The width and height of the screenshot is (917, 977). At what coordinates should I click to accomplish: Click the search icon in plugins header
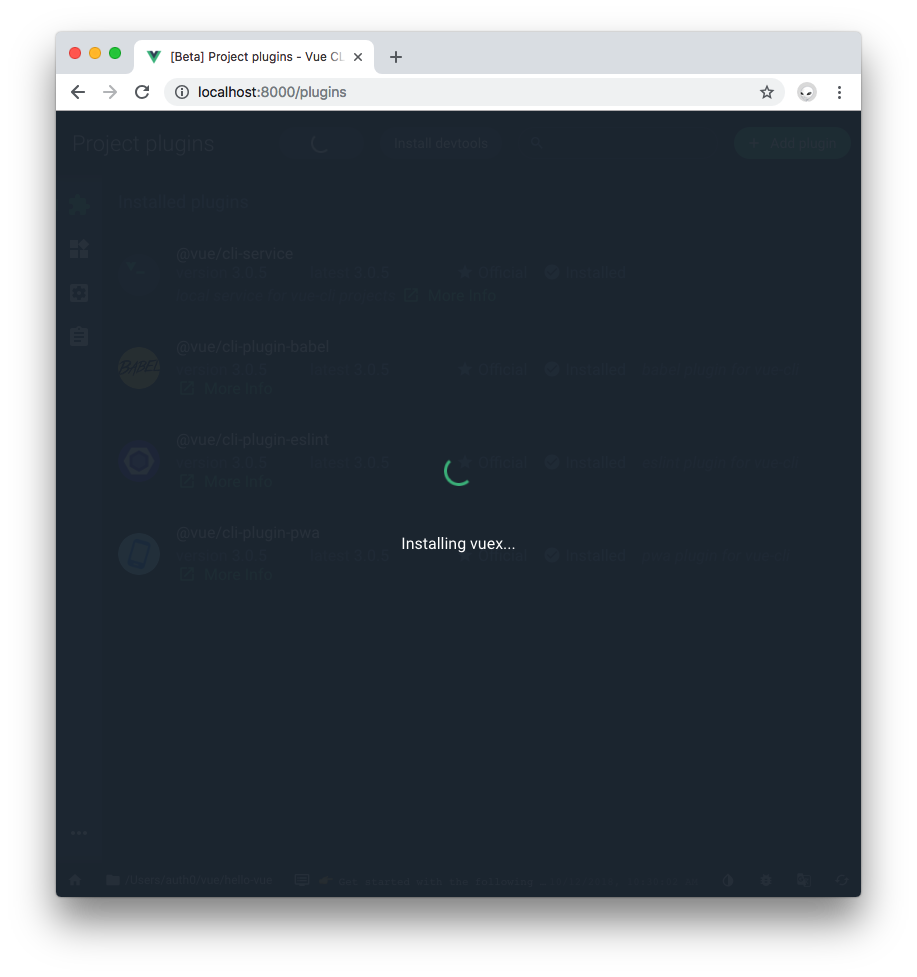[536, 143]
